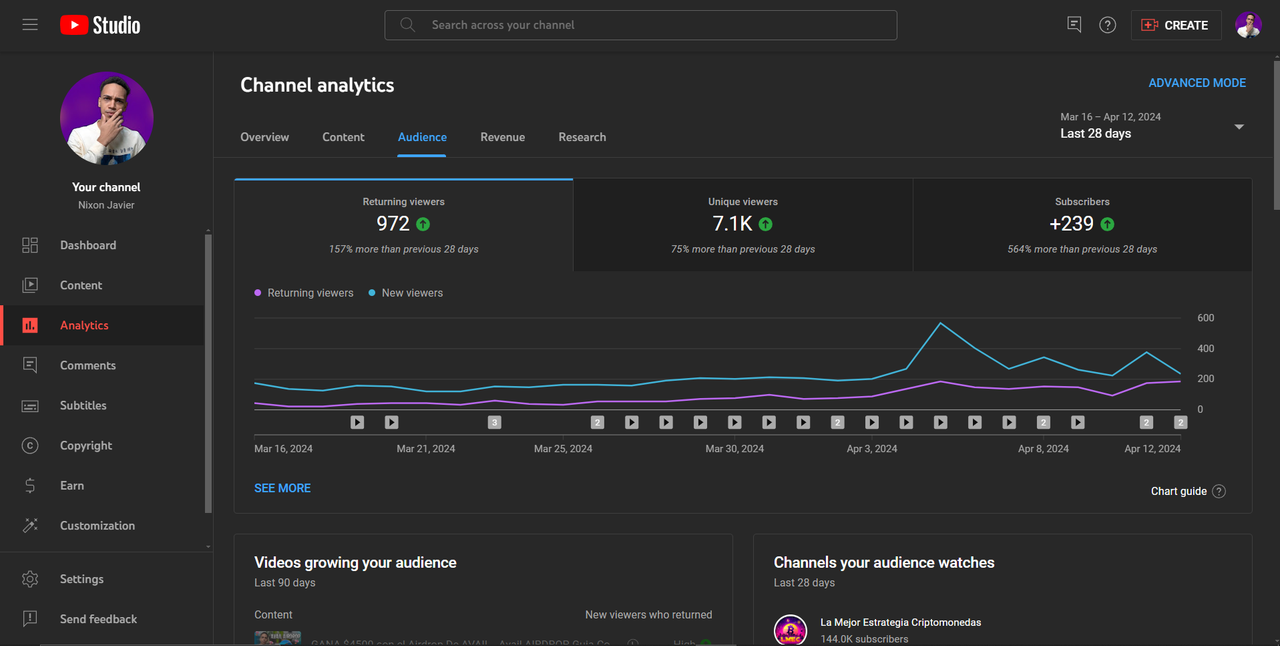The width and height of the screenshot is (1280, 646).
Task: Open the Last 28 days date range dropdown
Action: 1152,126
